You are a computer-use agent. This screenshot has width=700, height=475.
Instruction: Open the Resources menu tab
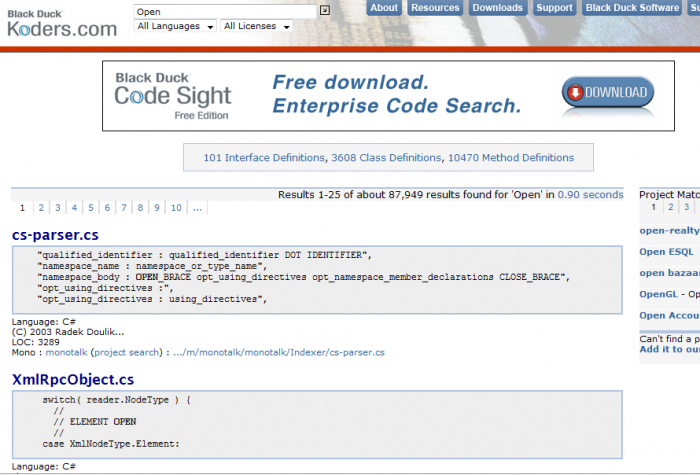[435, 8]
